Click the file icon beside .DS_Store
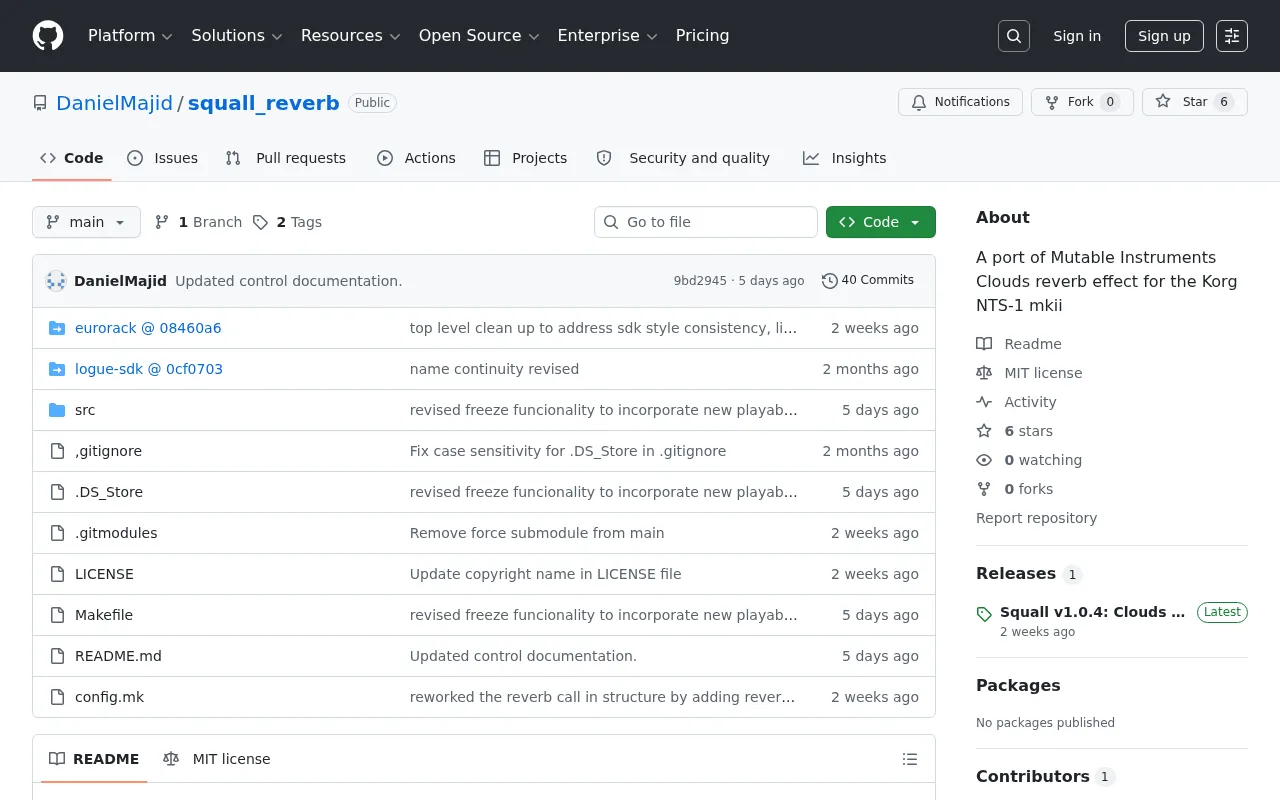 [x=57, y=492]
